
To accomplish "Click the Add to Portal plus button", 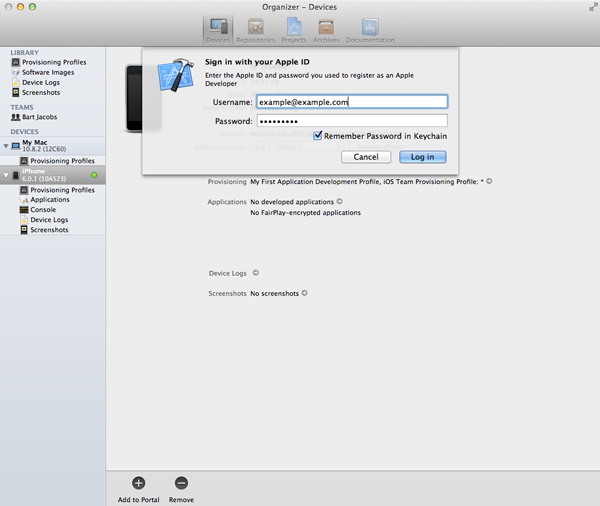I will (x=139, y=483).
